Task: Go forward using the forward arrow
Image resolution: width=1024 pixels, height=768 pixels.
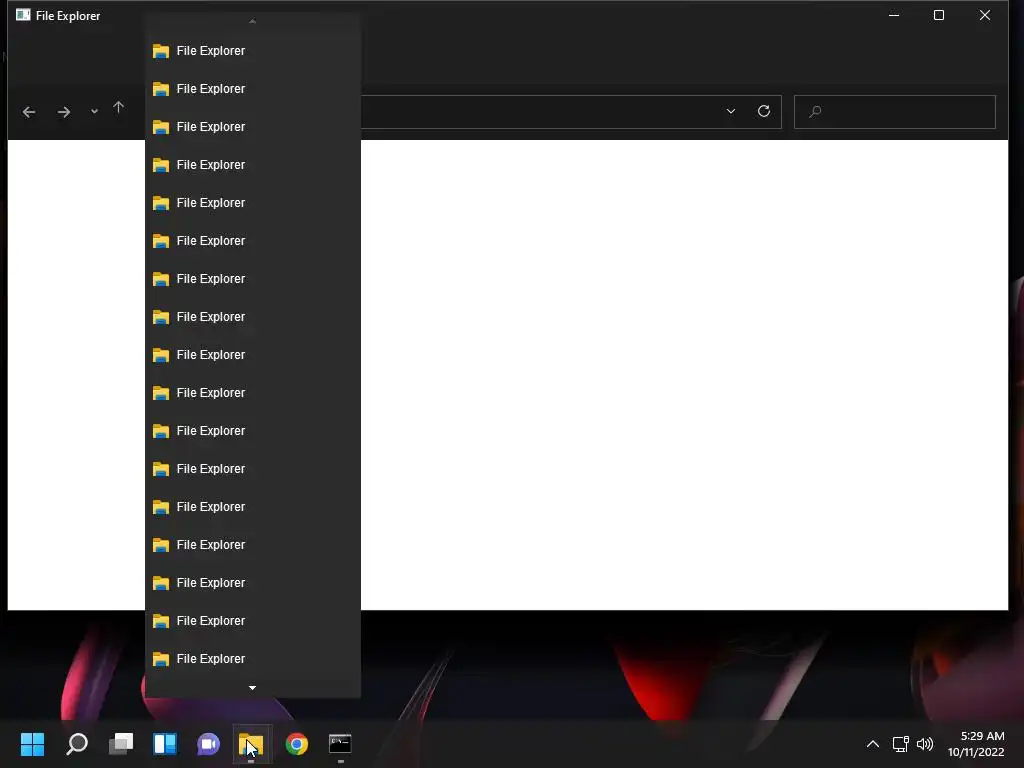Action: (x=63, y=112)
